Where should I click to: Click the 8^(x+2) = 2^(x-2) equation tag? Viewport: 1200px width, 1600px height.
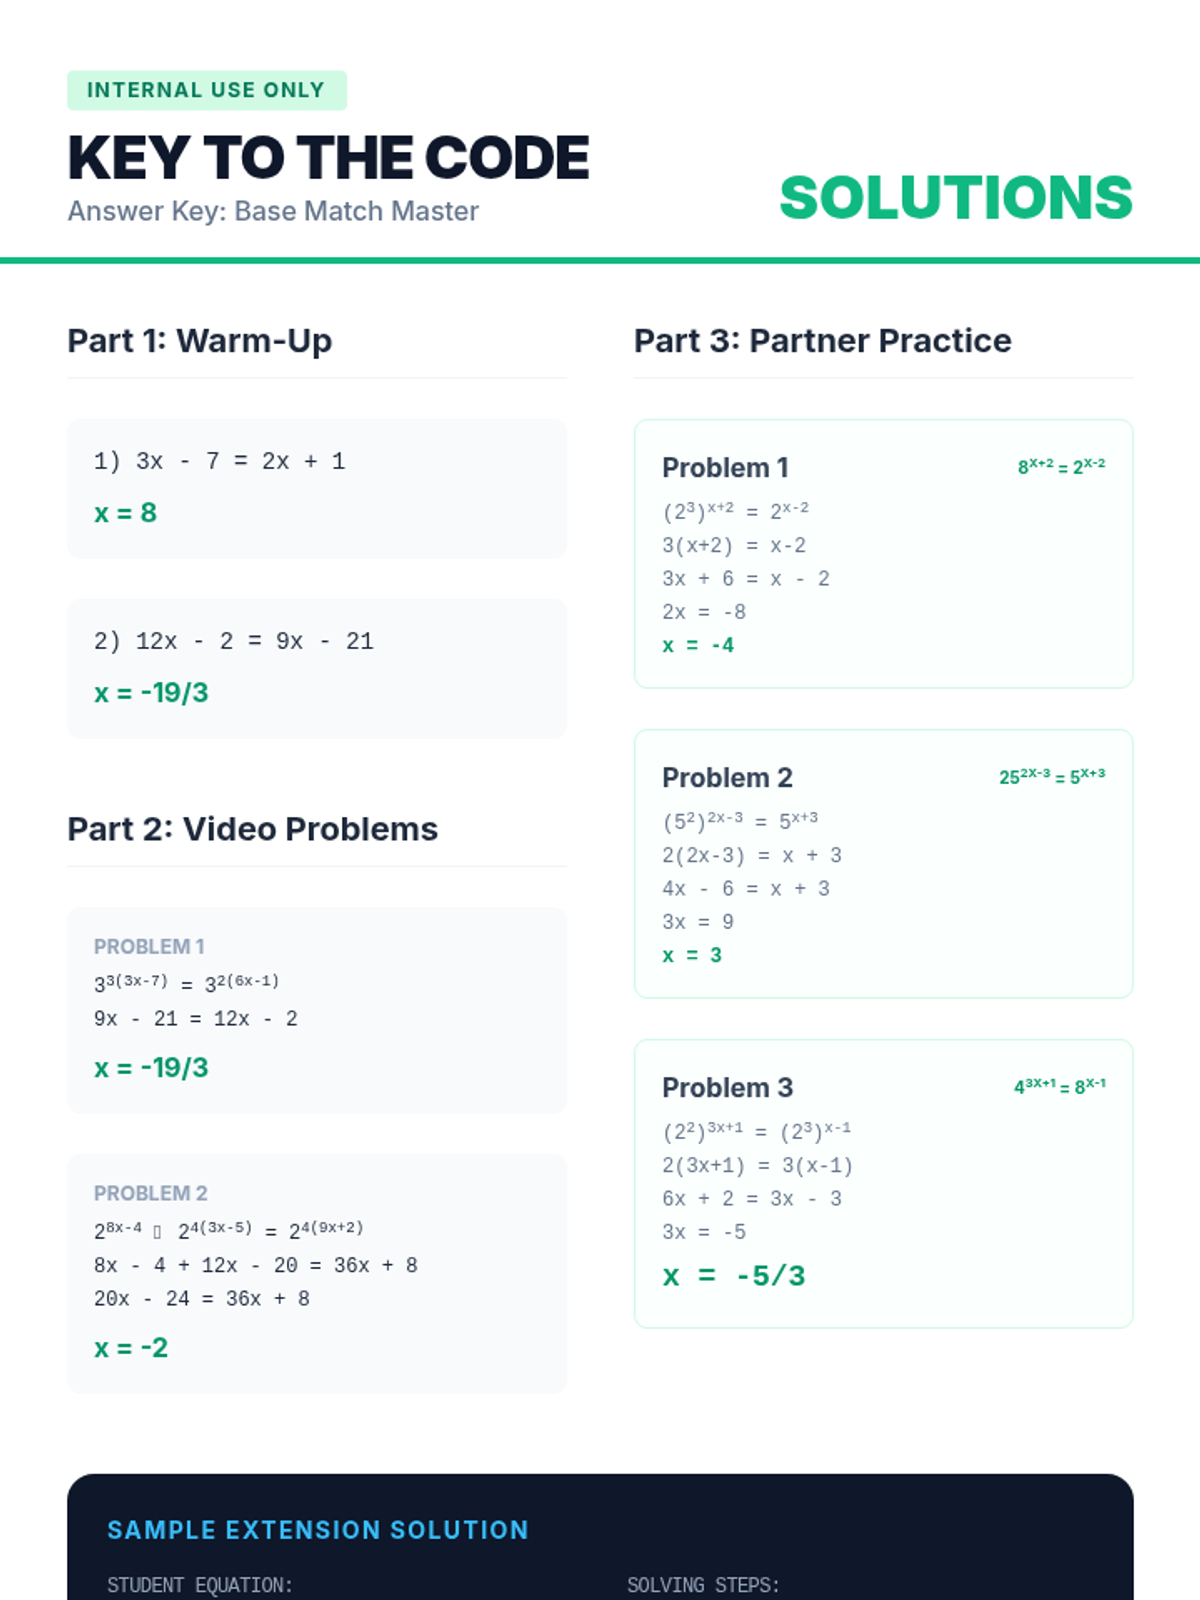click(x=1061, y=466)
